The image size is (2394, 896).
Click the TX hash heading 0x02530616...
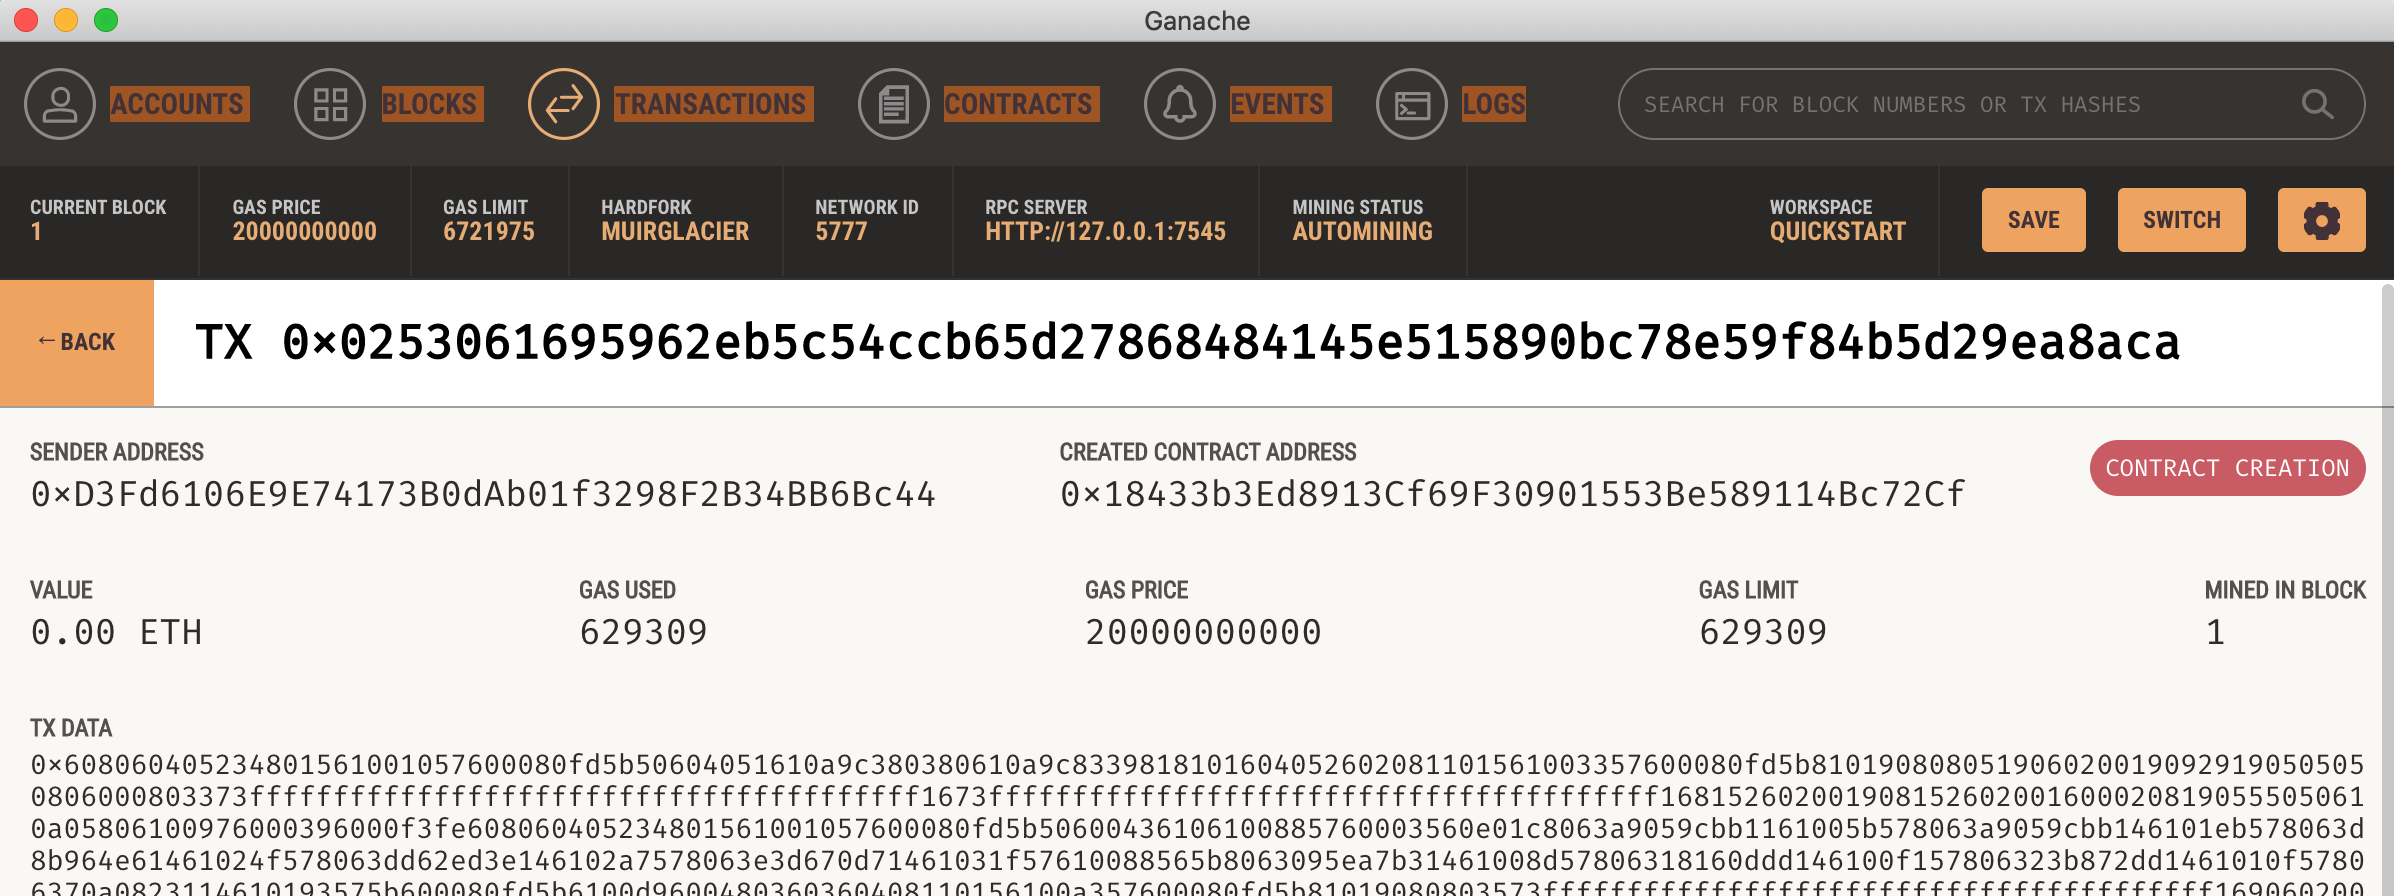1188,343
